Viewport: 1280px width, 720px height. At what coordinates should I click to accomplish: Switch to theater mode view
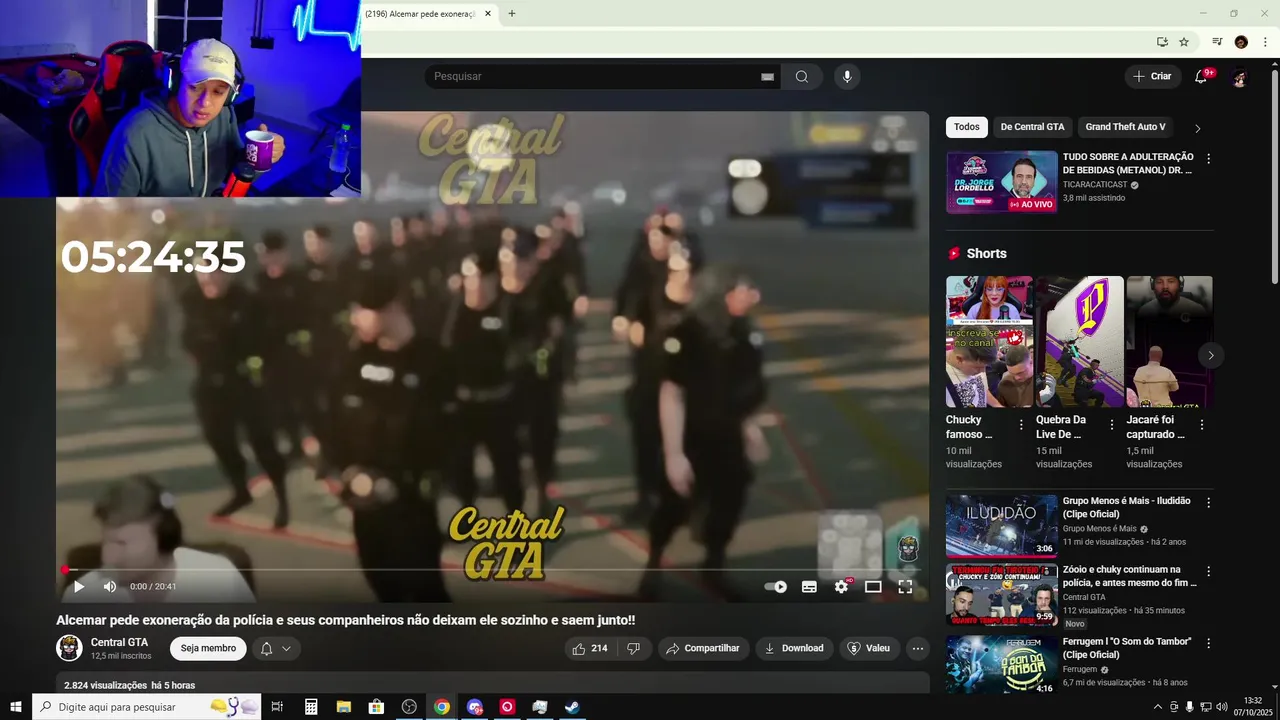[x=873, y=587]
